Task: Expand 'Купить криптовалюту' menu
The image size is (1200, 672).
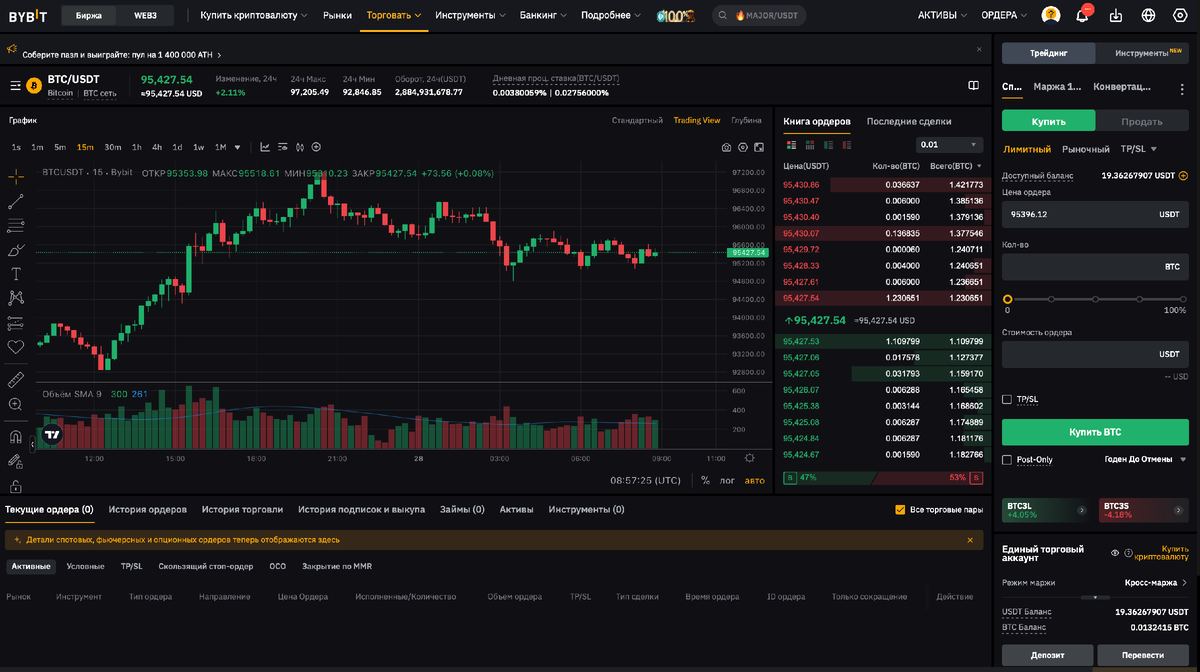Action: (256, 15)
